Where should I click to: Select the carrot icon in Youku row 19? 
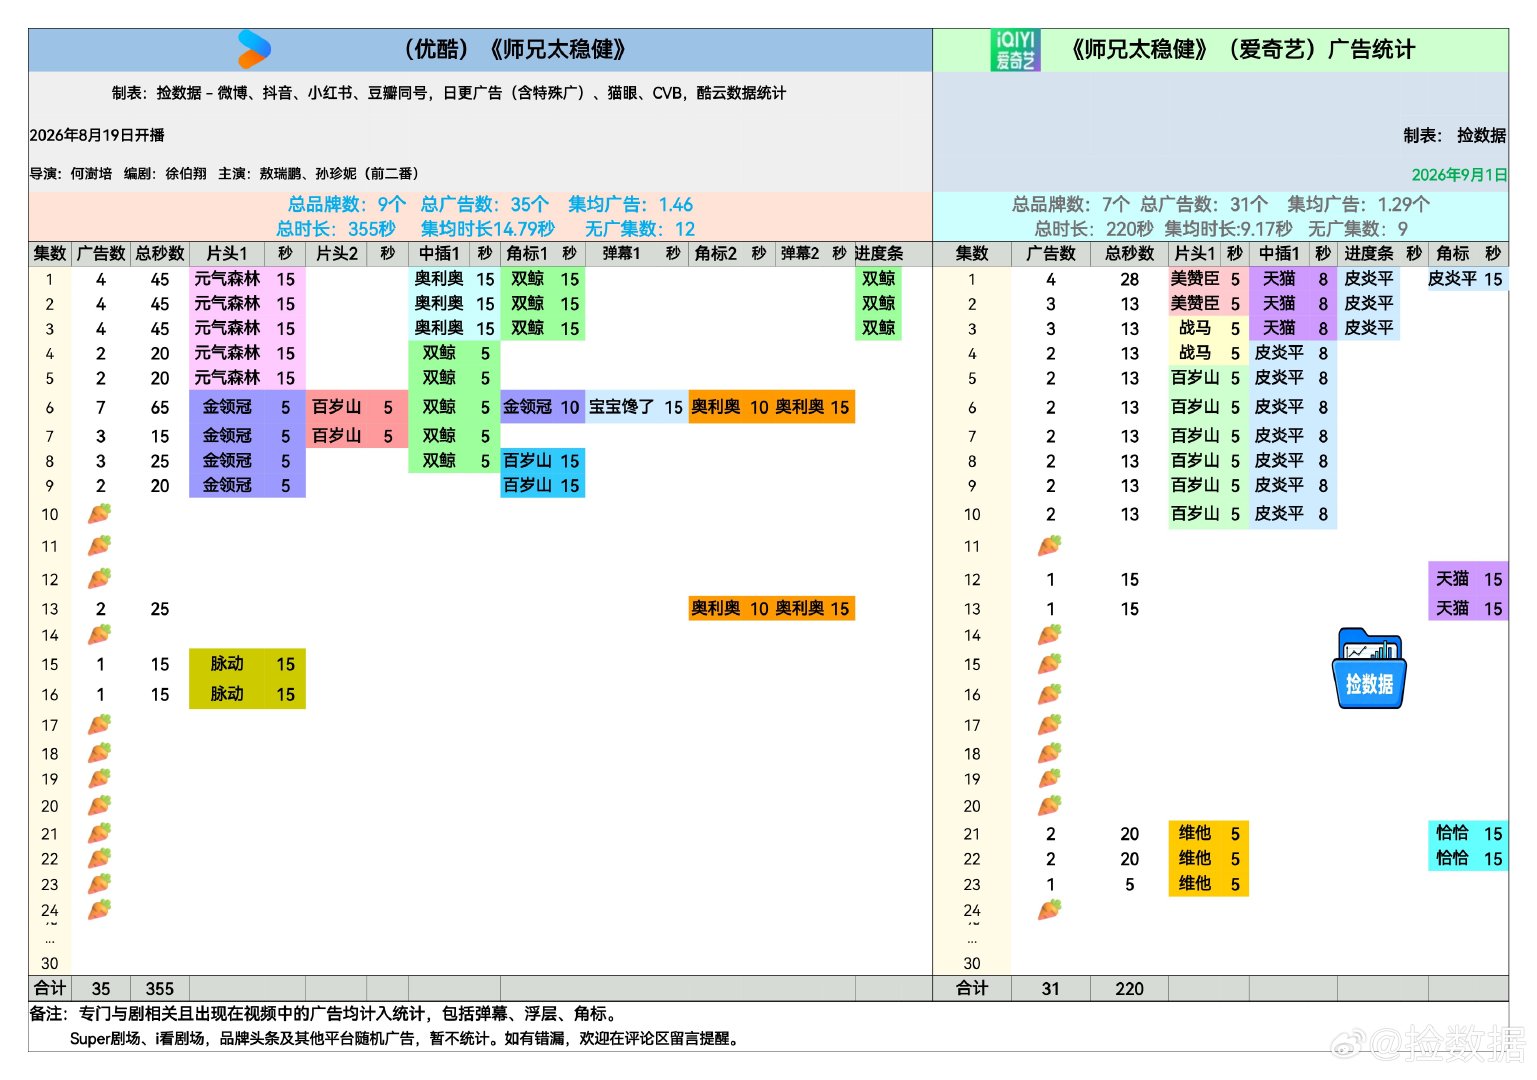pos(99,779)
